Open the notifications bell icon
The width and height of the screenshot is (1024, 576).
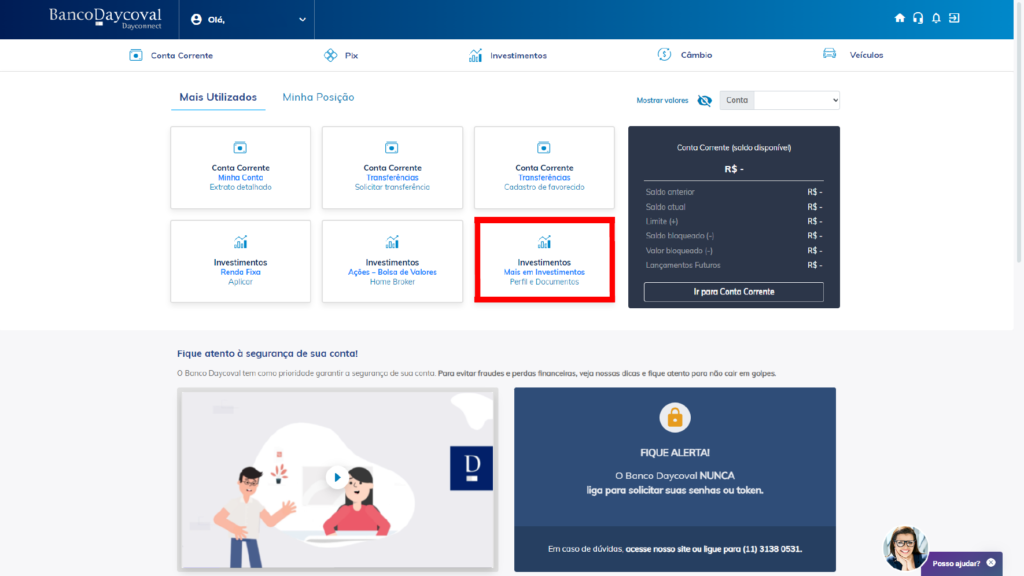coord(936,18)
